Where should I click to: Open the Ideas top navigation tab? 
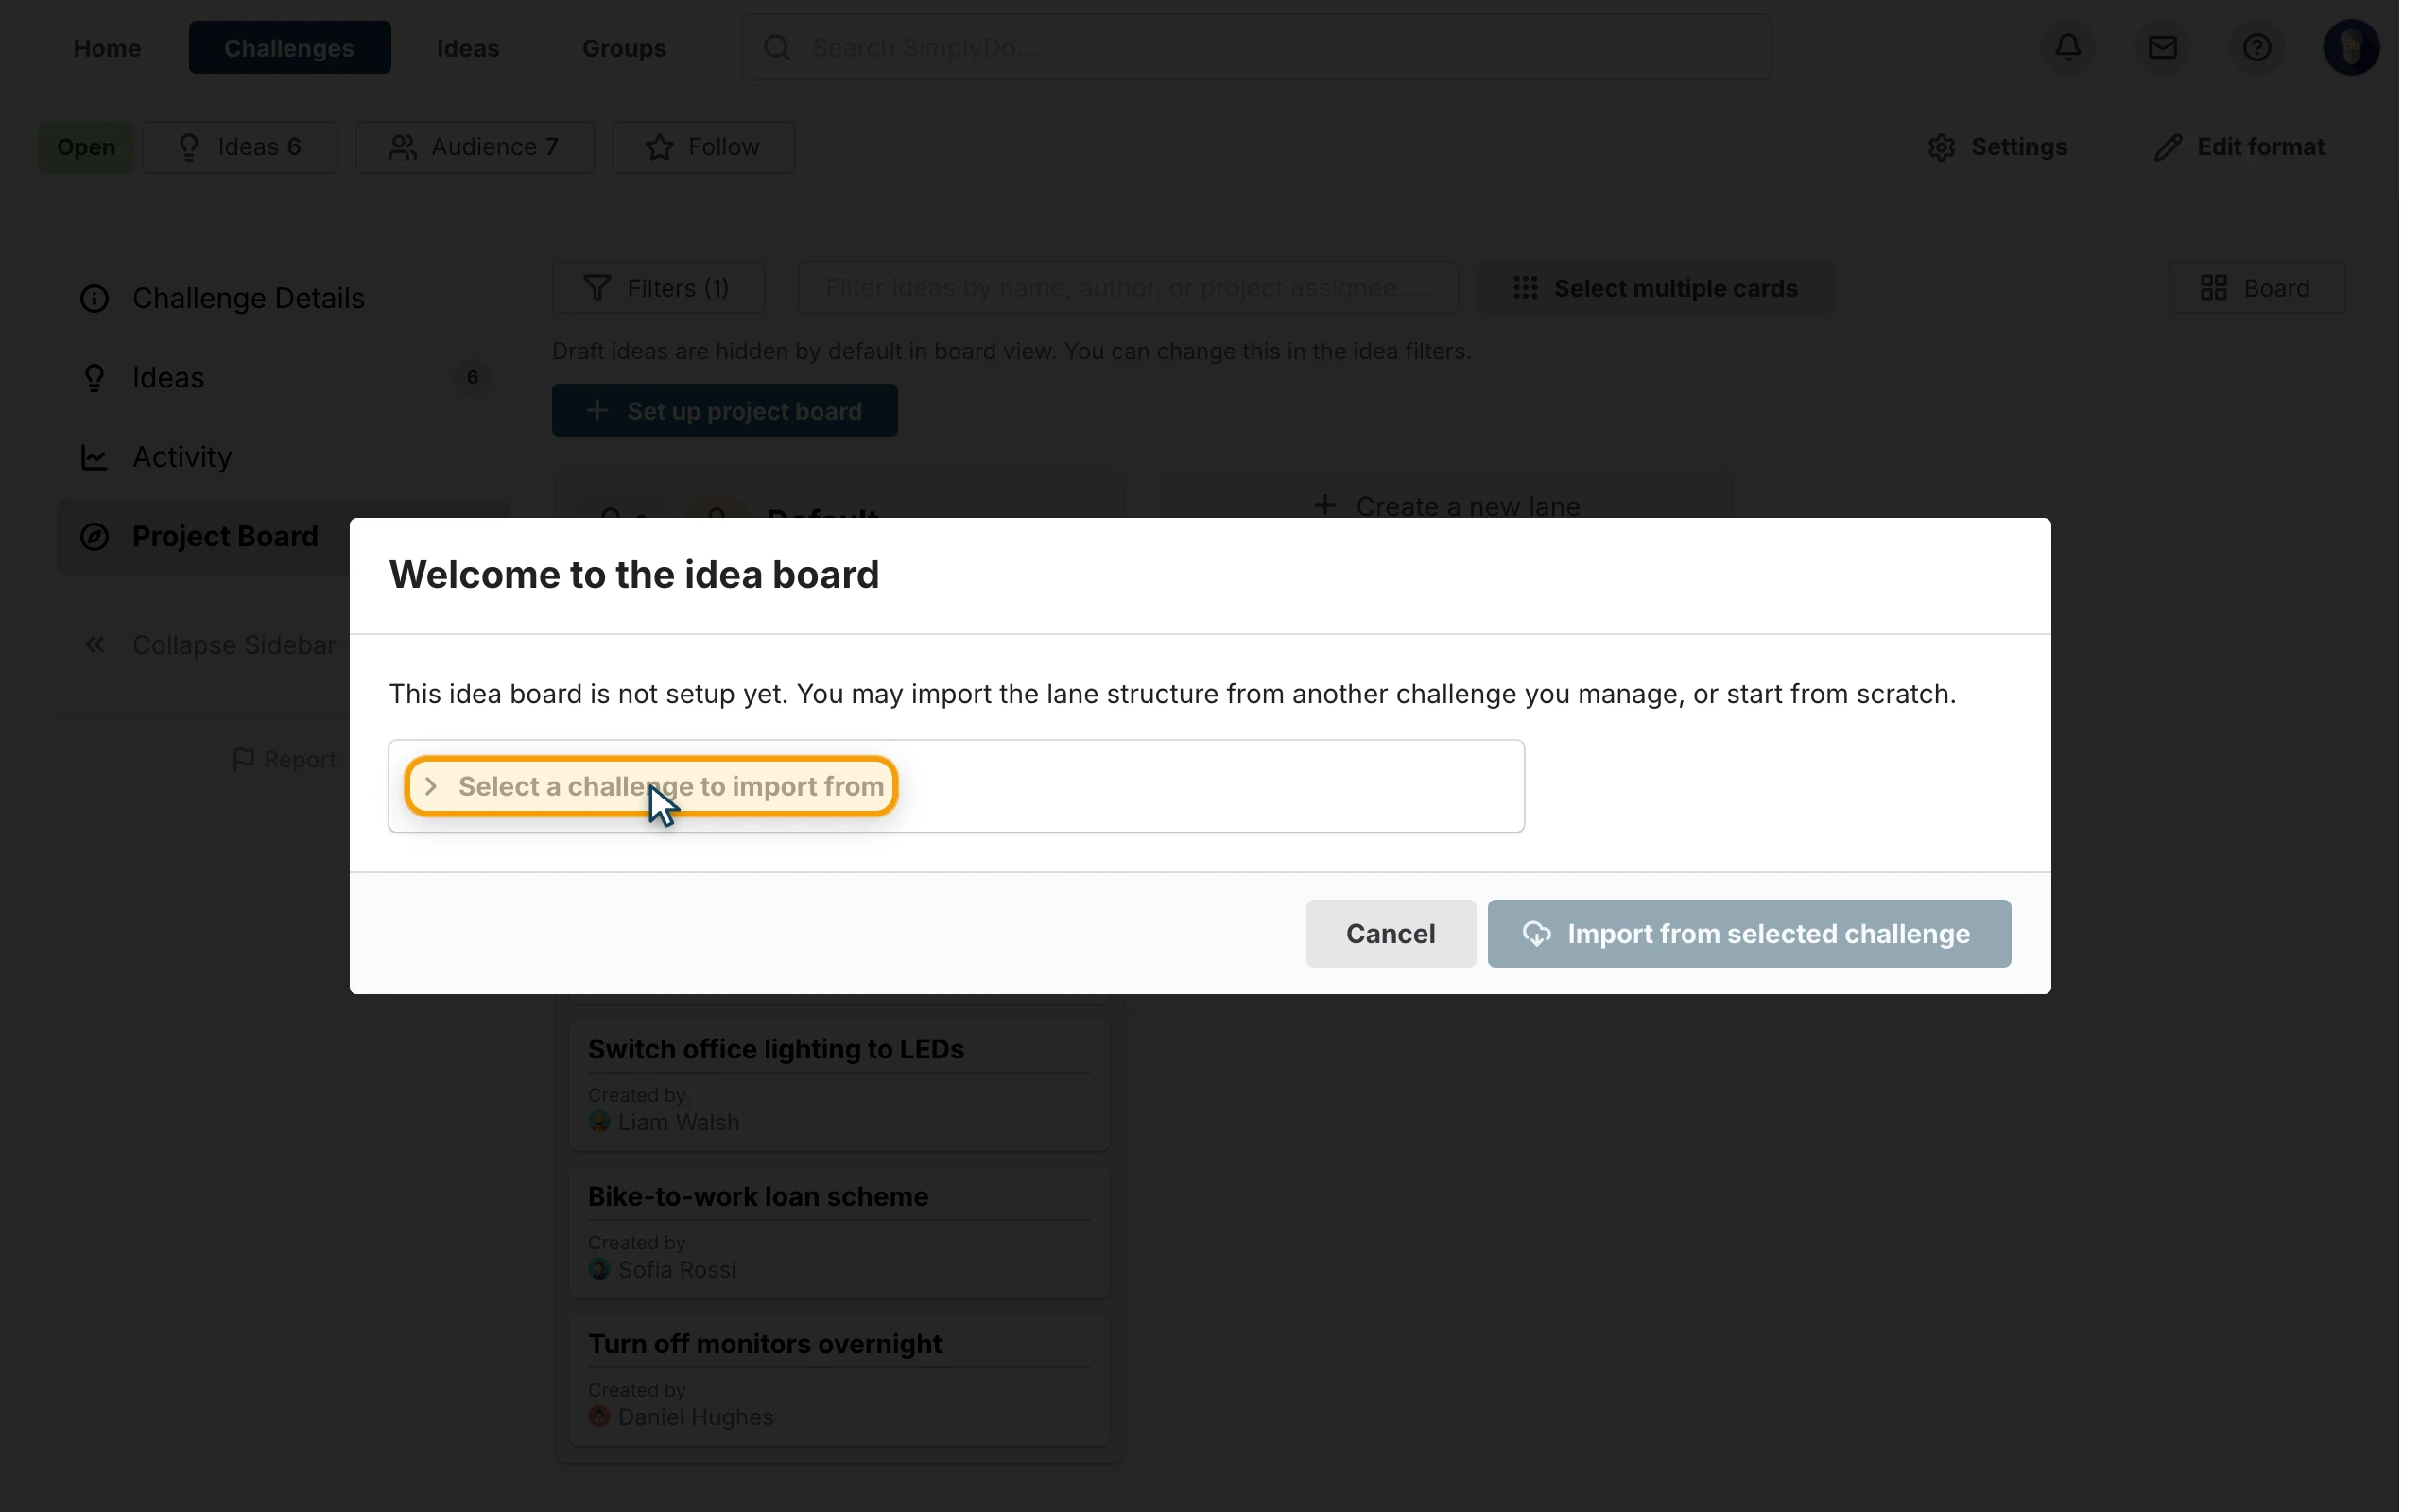pos(468,47)
